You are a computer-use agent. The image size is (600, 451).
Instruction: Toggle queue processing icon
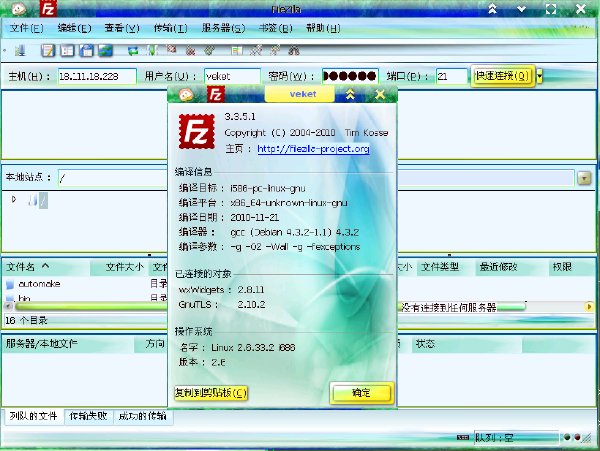[x=152, y=50]
